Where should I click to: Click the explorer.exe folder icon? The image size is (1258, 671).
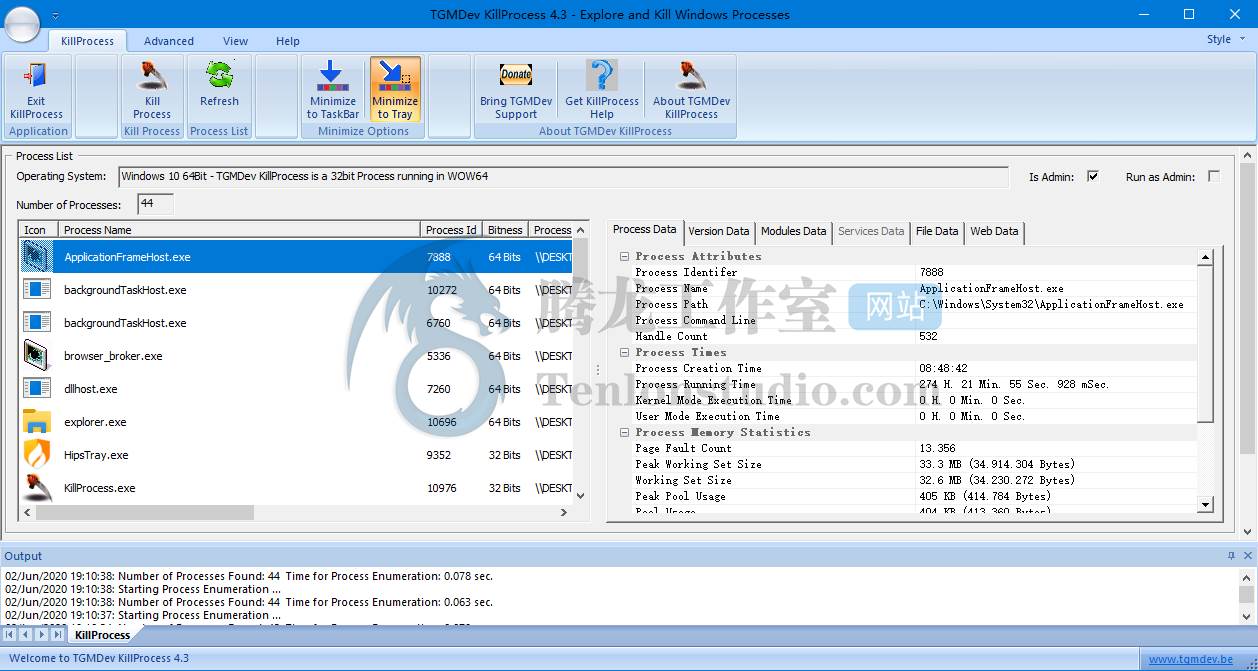(37, 422)
